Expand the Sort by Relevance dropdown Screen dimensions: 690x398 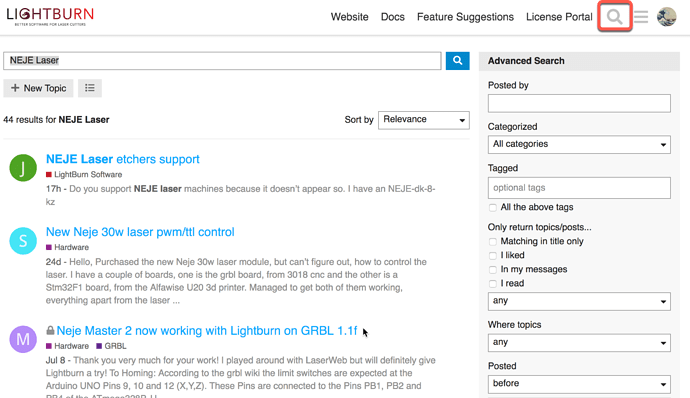424,120
